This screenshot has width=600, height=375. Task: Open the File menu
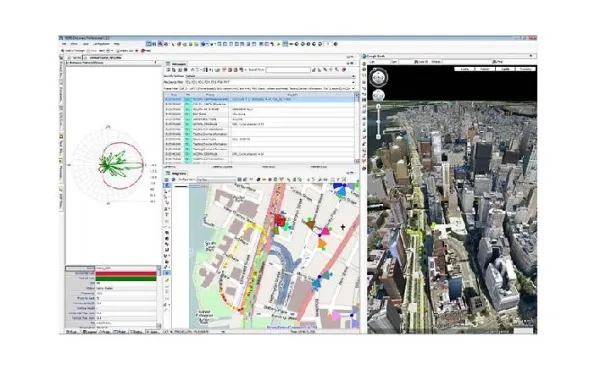(x=64, y=44)
